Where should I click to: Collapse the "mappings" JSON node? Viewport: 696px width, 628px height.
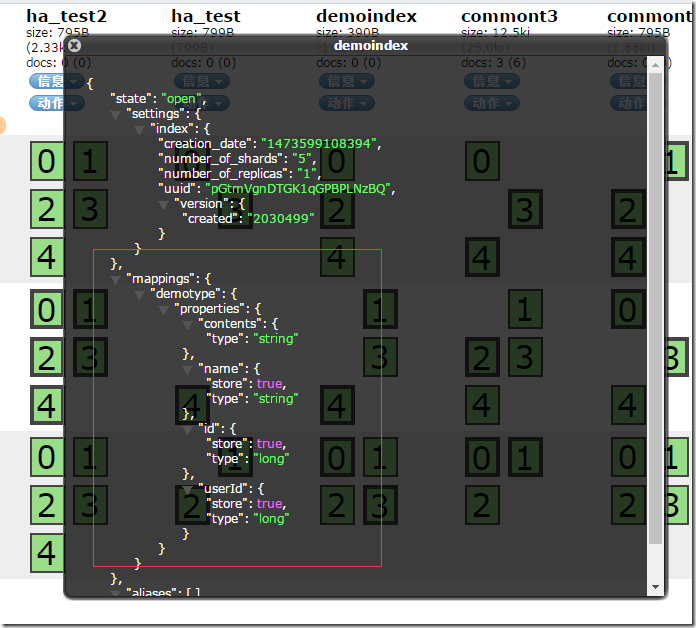point(115,280)
